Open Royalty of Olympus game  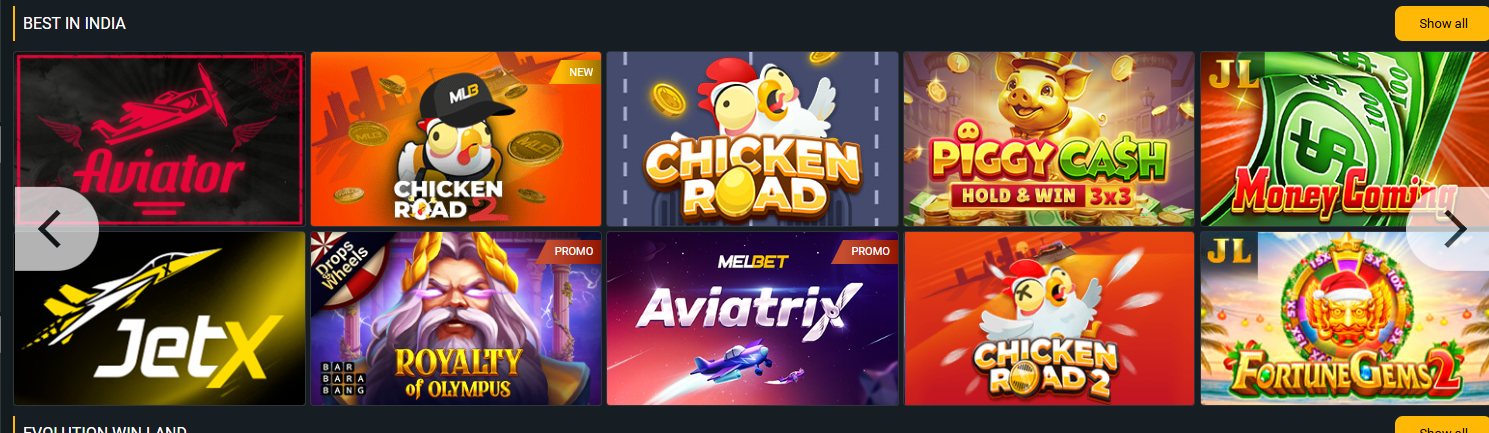tap(456, 318)
